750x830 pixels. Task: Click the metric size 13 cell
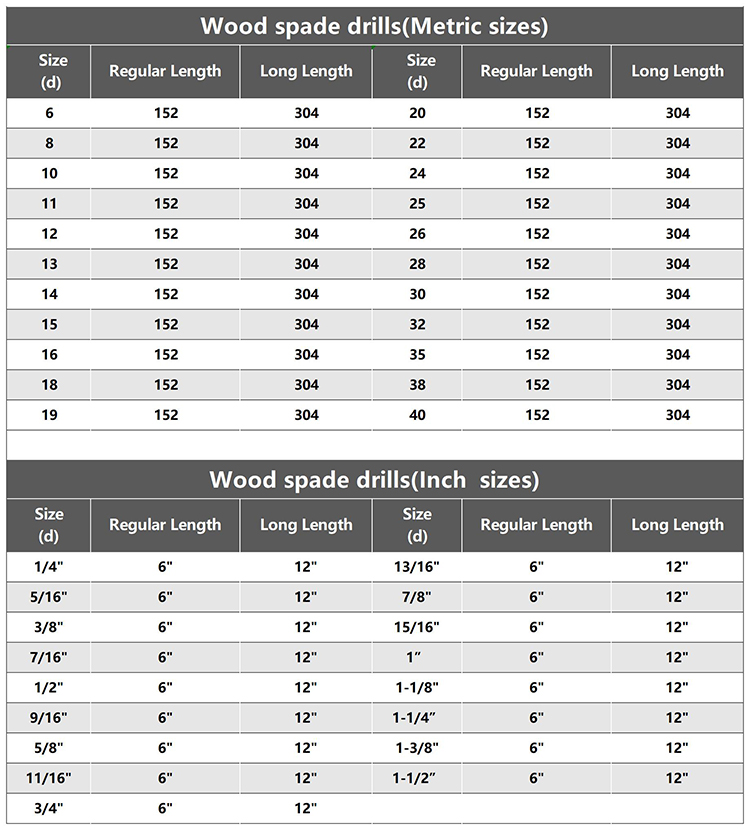pos(49,264)
